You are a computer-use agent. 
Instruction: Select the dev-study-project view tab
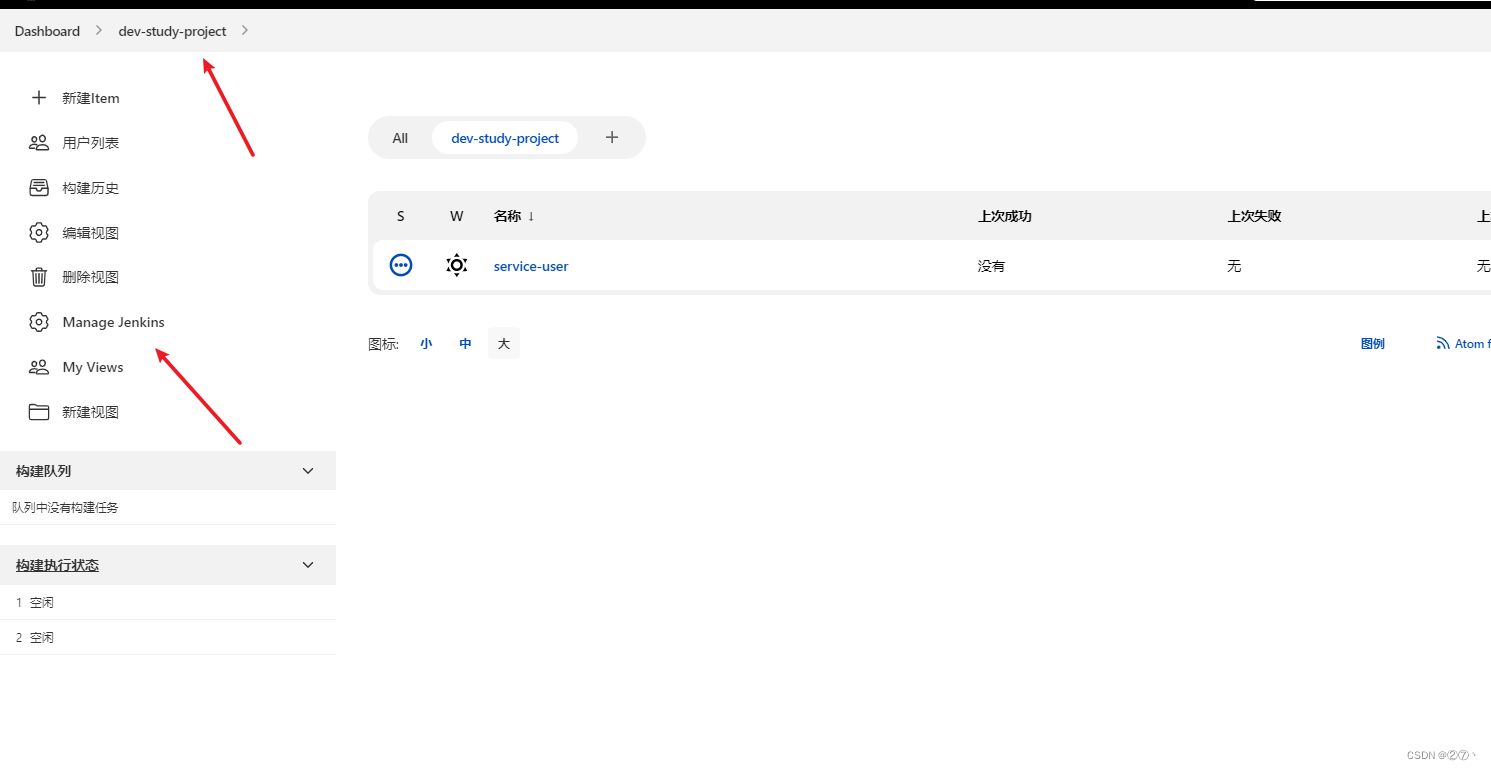tap(505, 138)
